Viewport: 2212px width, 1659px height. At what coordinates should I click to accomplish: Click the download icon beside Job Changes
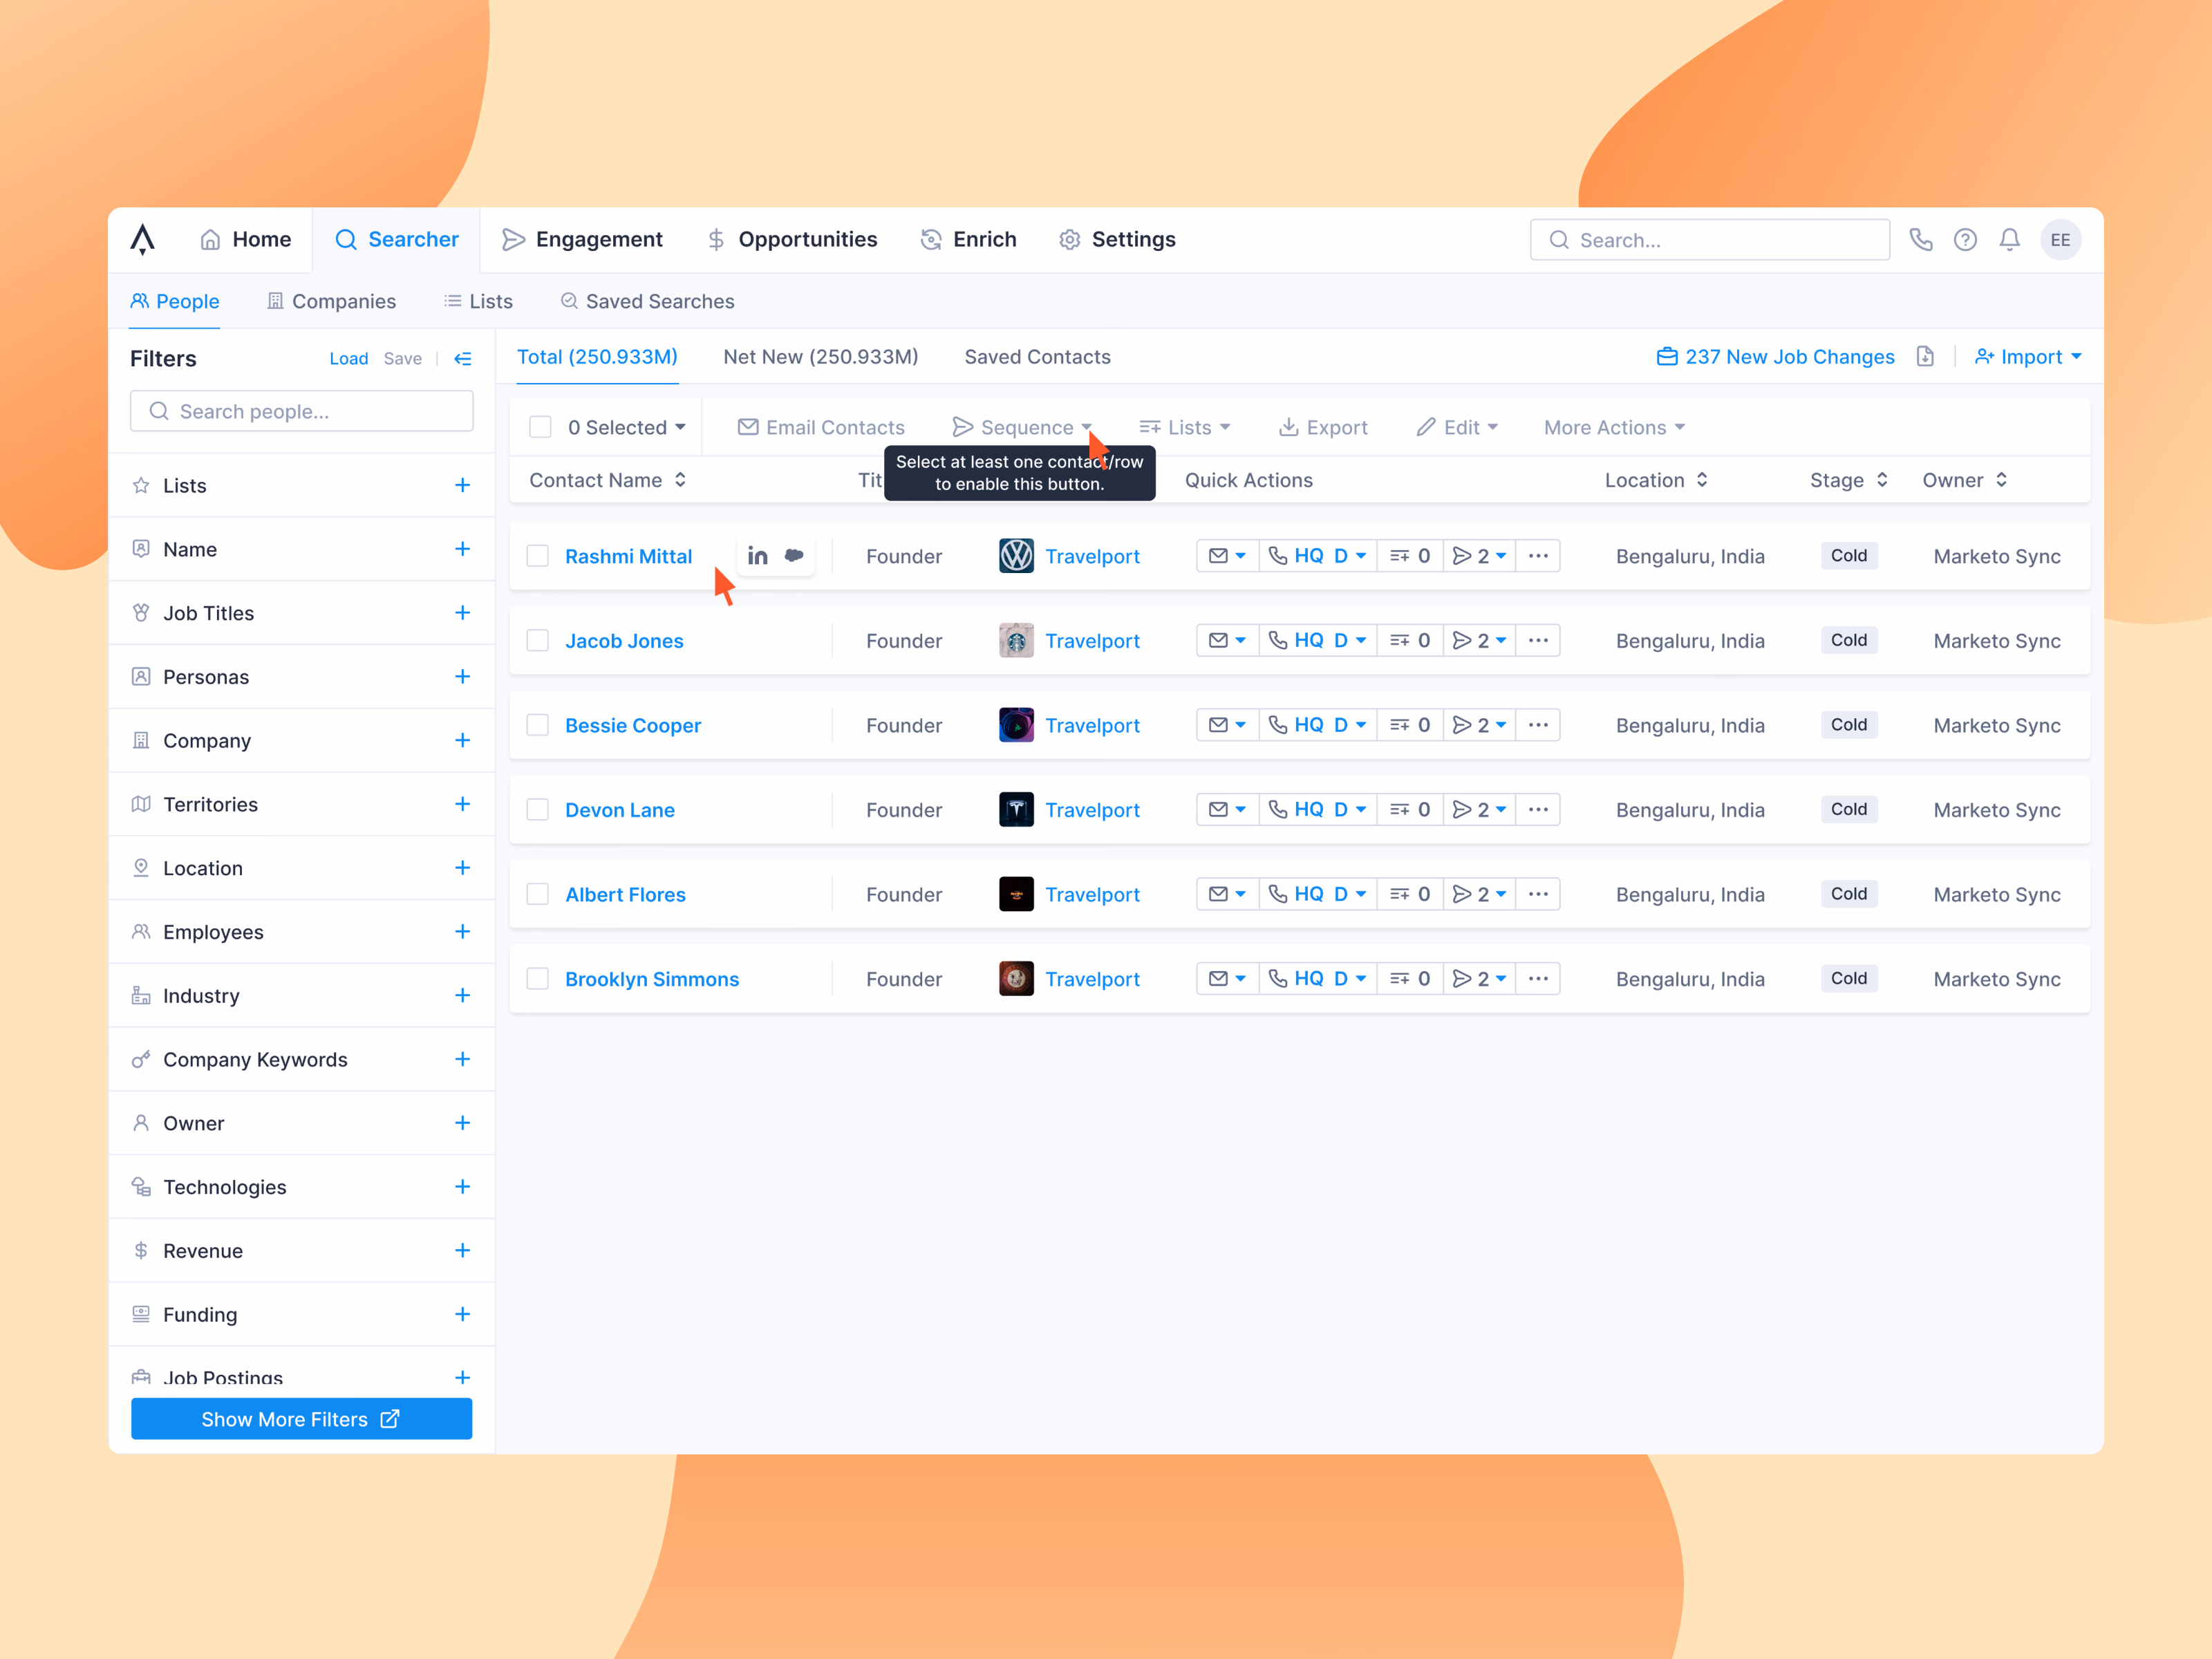[1925, 357]
